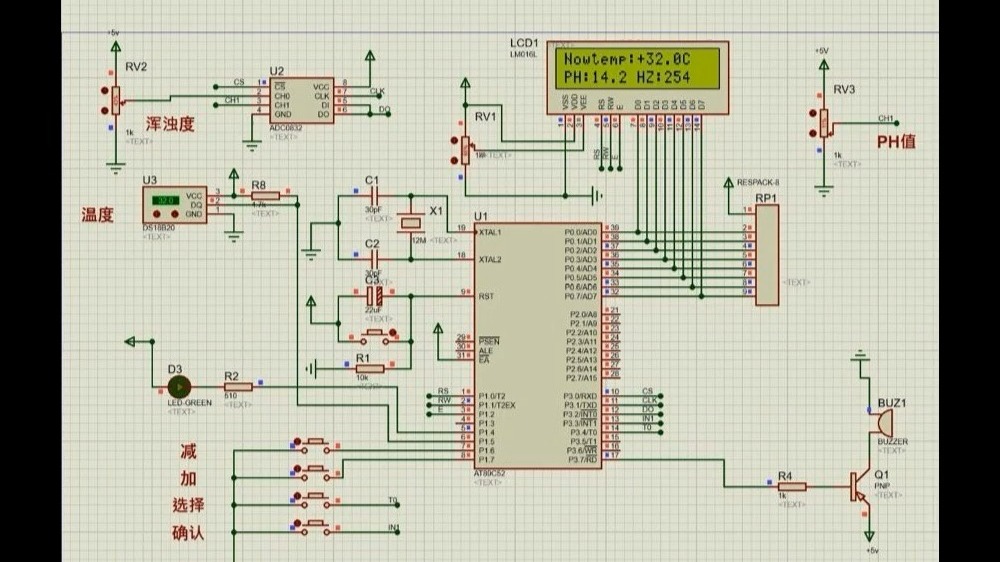The image size is (1000, 562).
Task: Lower RV3 with its lower red dot
Action: [x=812, y=133]
